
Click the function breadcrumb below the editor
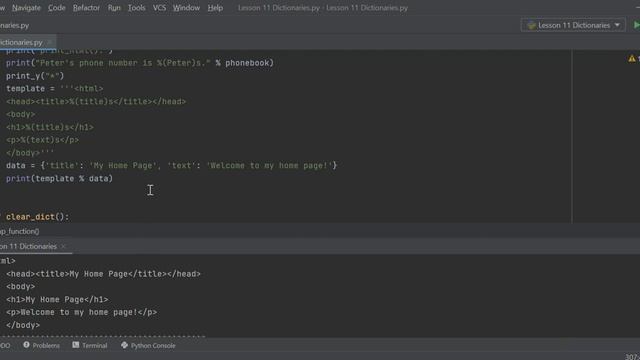[20, 231]
